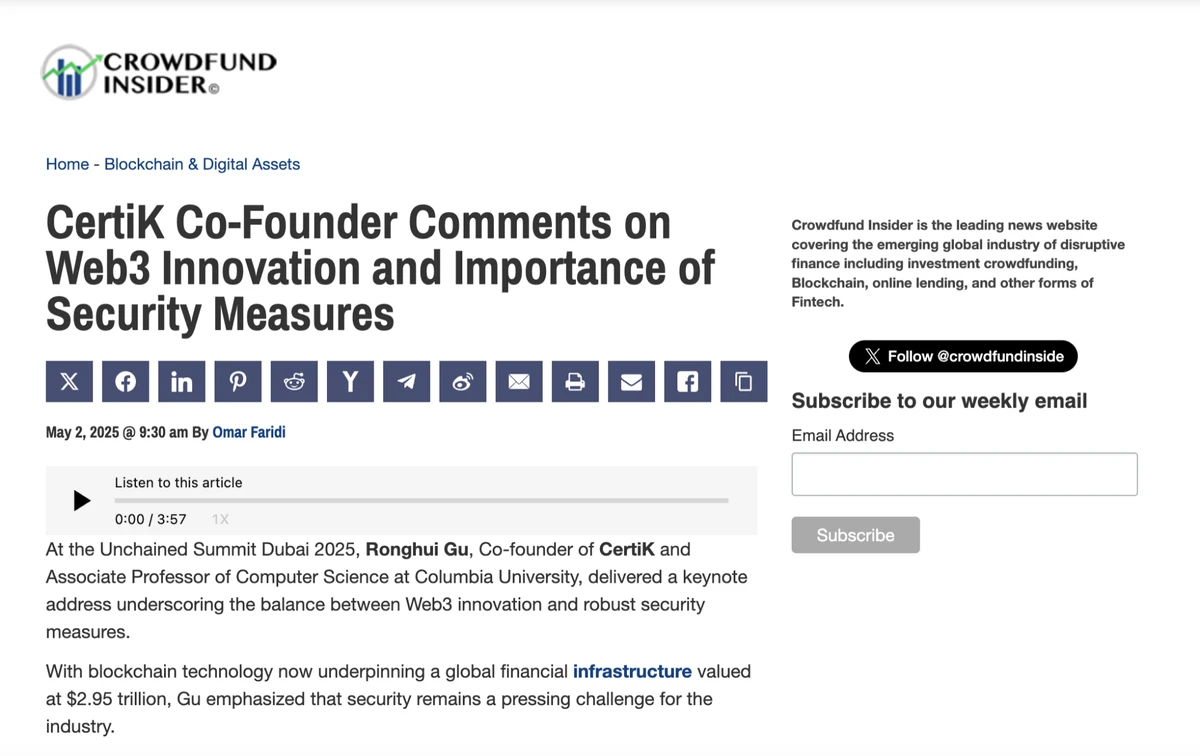Share the article on Weibo
The height and width of the screenshot is (756, 1200).
click(x=463, y=382)
